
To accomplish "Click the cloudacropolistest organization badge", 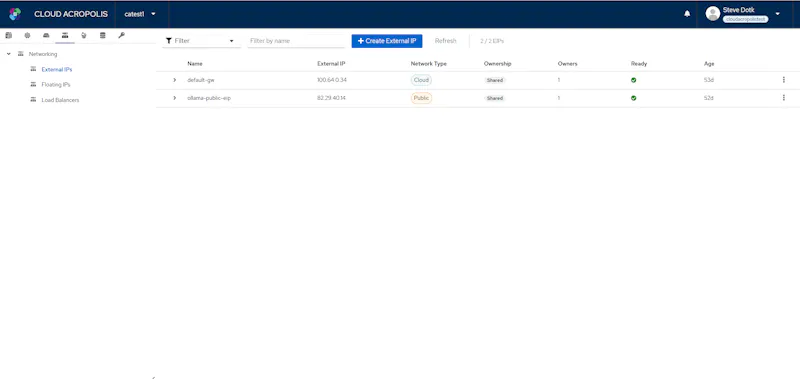I will [745, 19].
